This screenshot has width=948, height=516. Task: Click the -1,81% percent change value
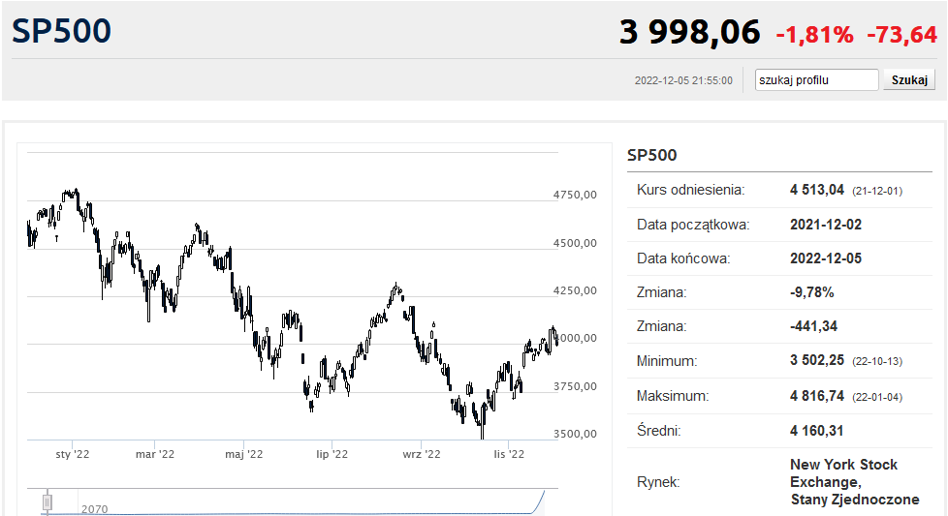click(815, 35)
